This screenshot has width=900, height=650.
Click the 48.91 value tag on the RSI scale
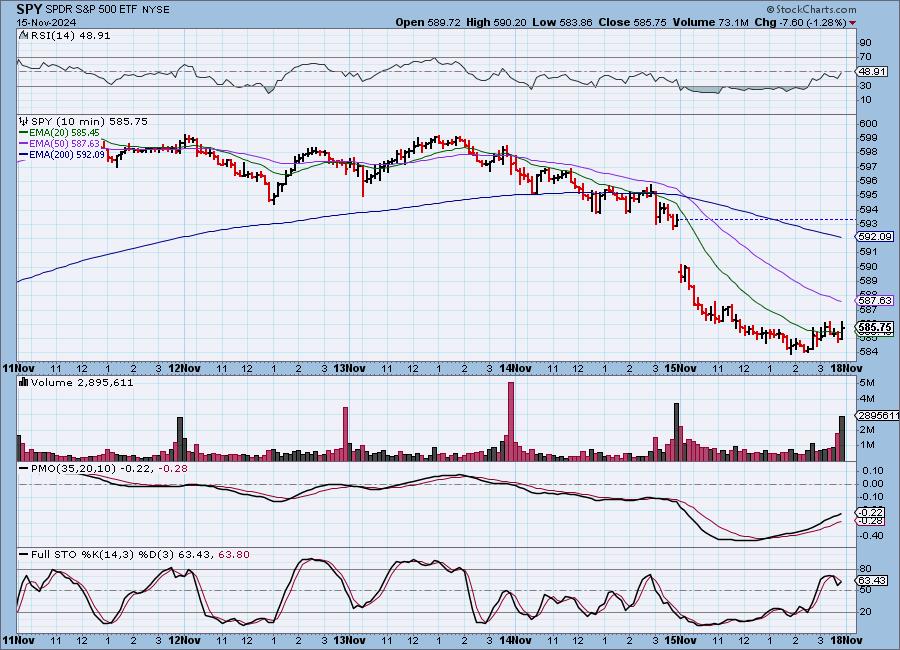pyautogui.click(x=871, y=72)
